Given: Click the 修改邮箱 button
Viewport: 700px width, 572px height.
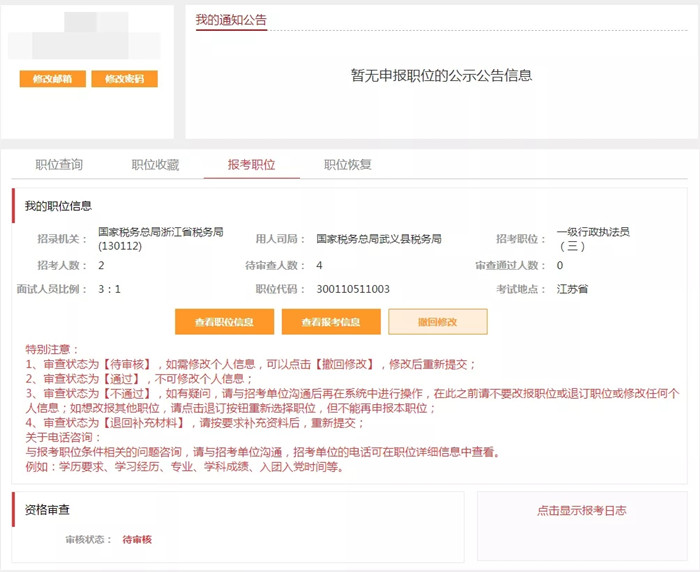Looking at the screenshot, I should pos(53,79).
